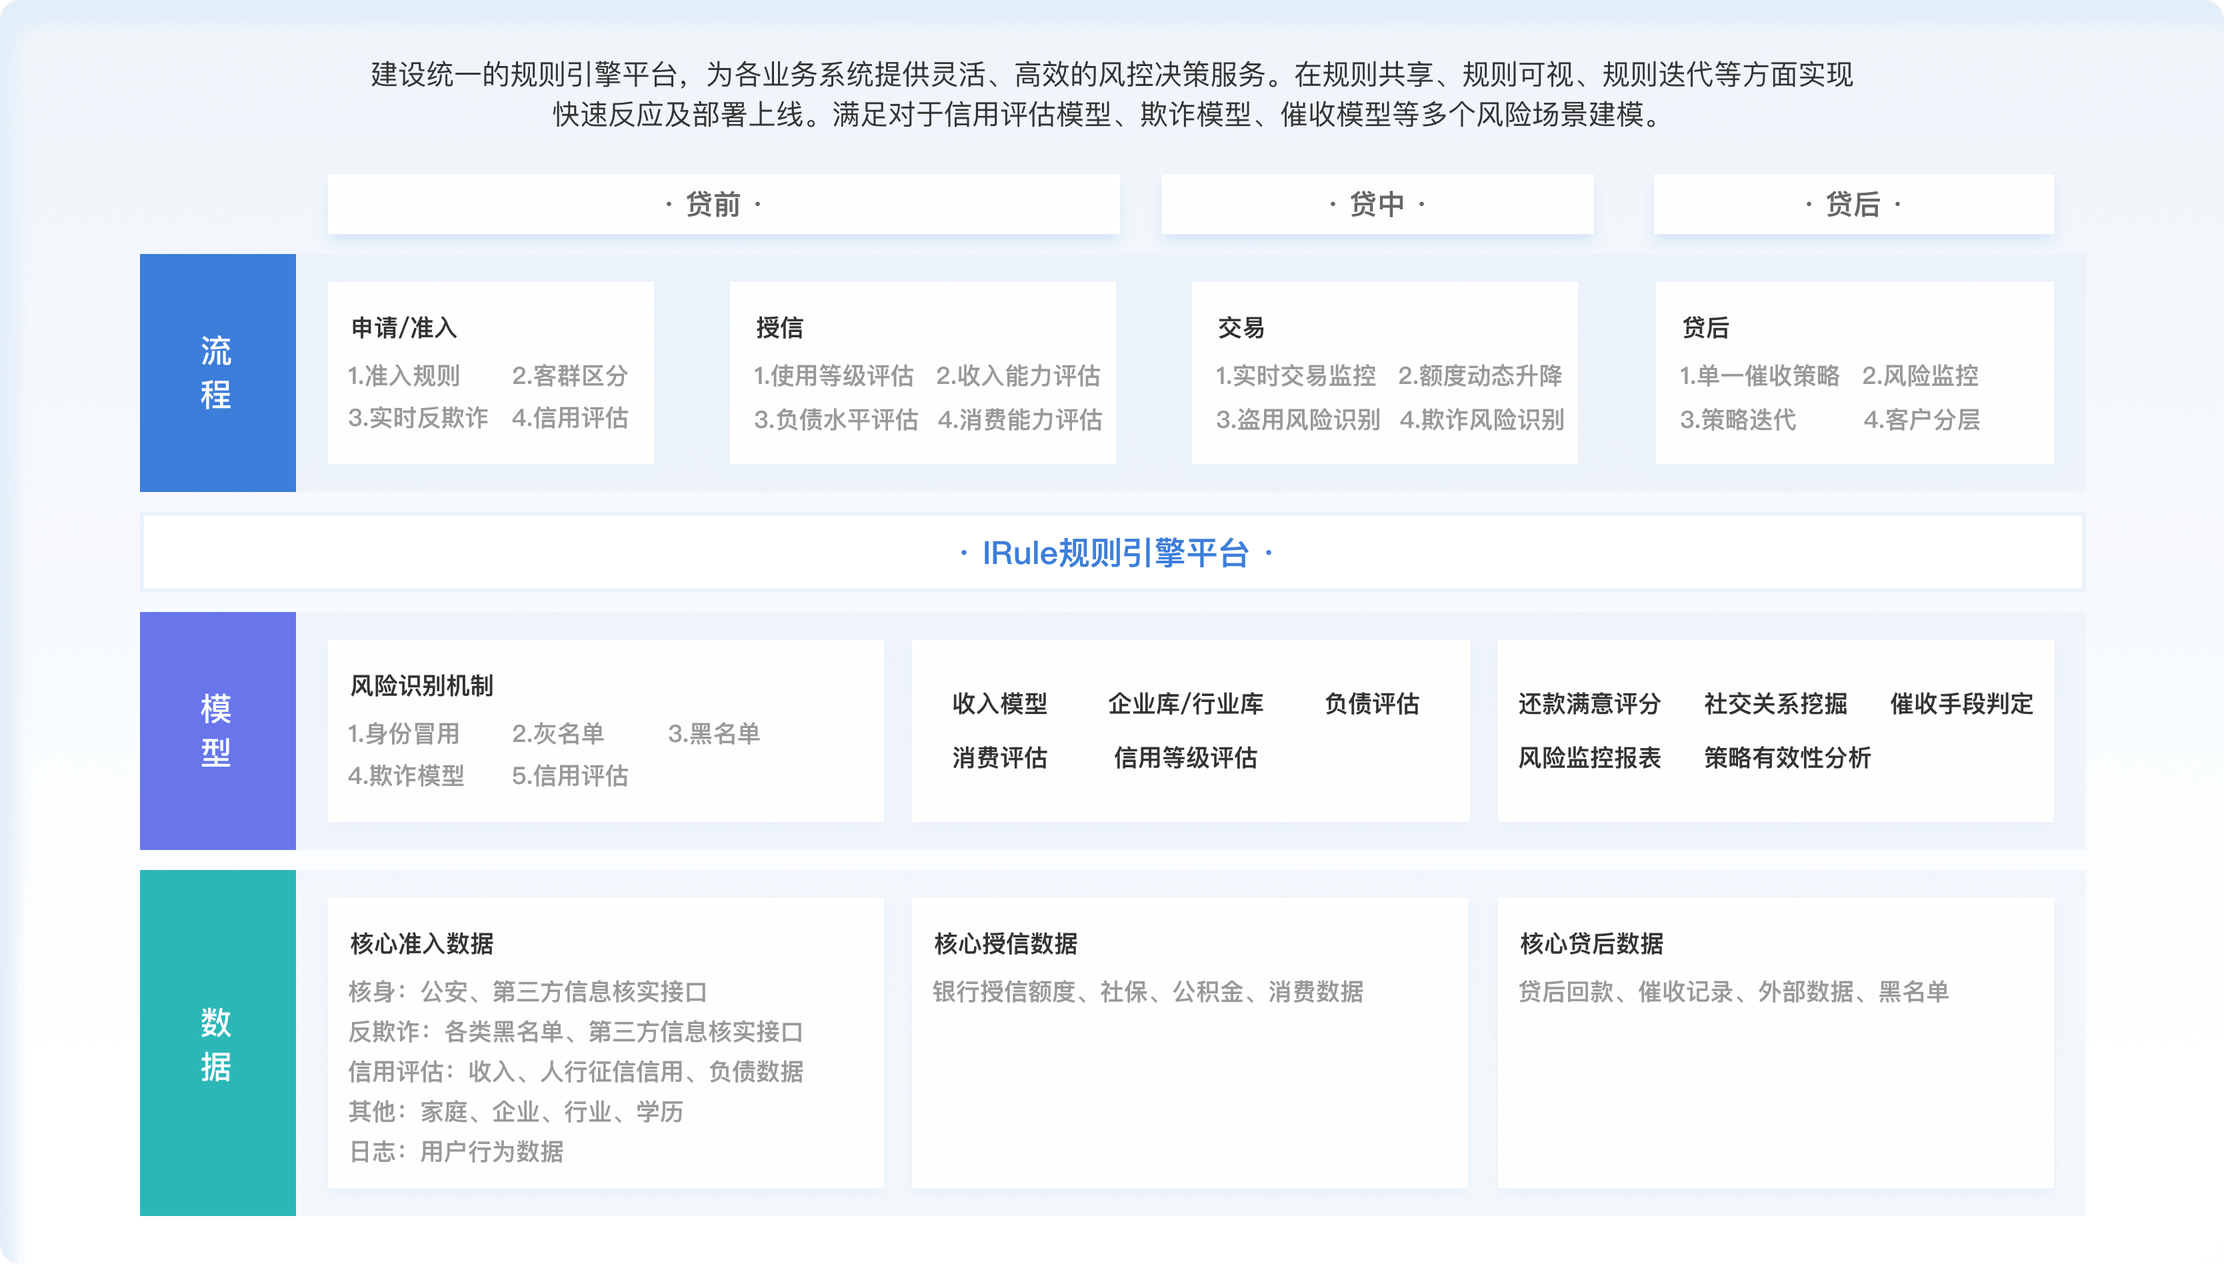
Task: Click item 1.使用等级评估
Action: click(x=833, y=376)
